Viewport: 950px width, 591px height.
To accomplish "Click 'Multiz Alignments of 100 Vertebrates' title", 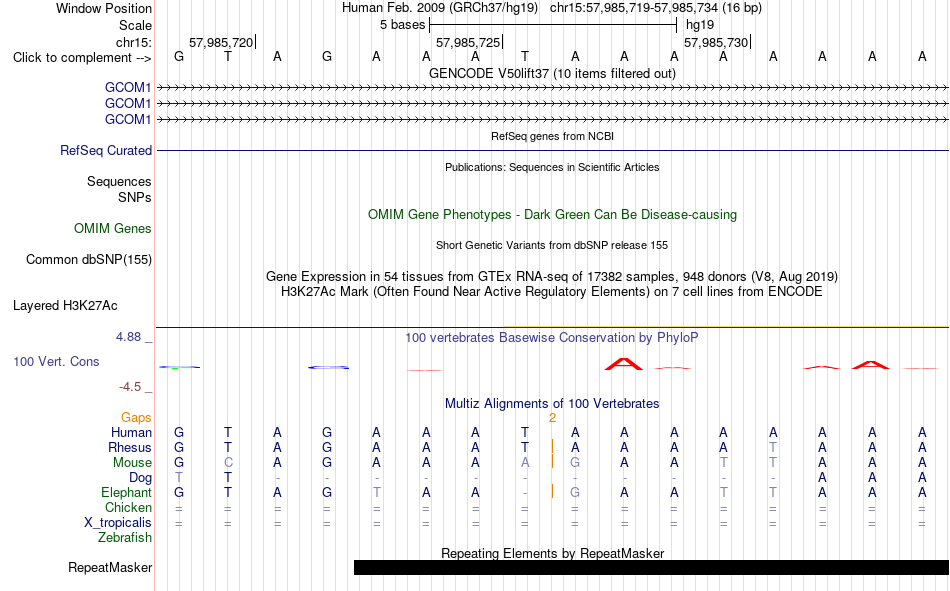I will pyautogui.click(x=552, y=404).
